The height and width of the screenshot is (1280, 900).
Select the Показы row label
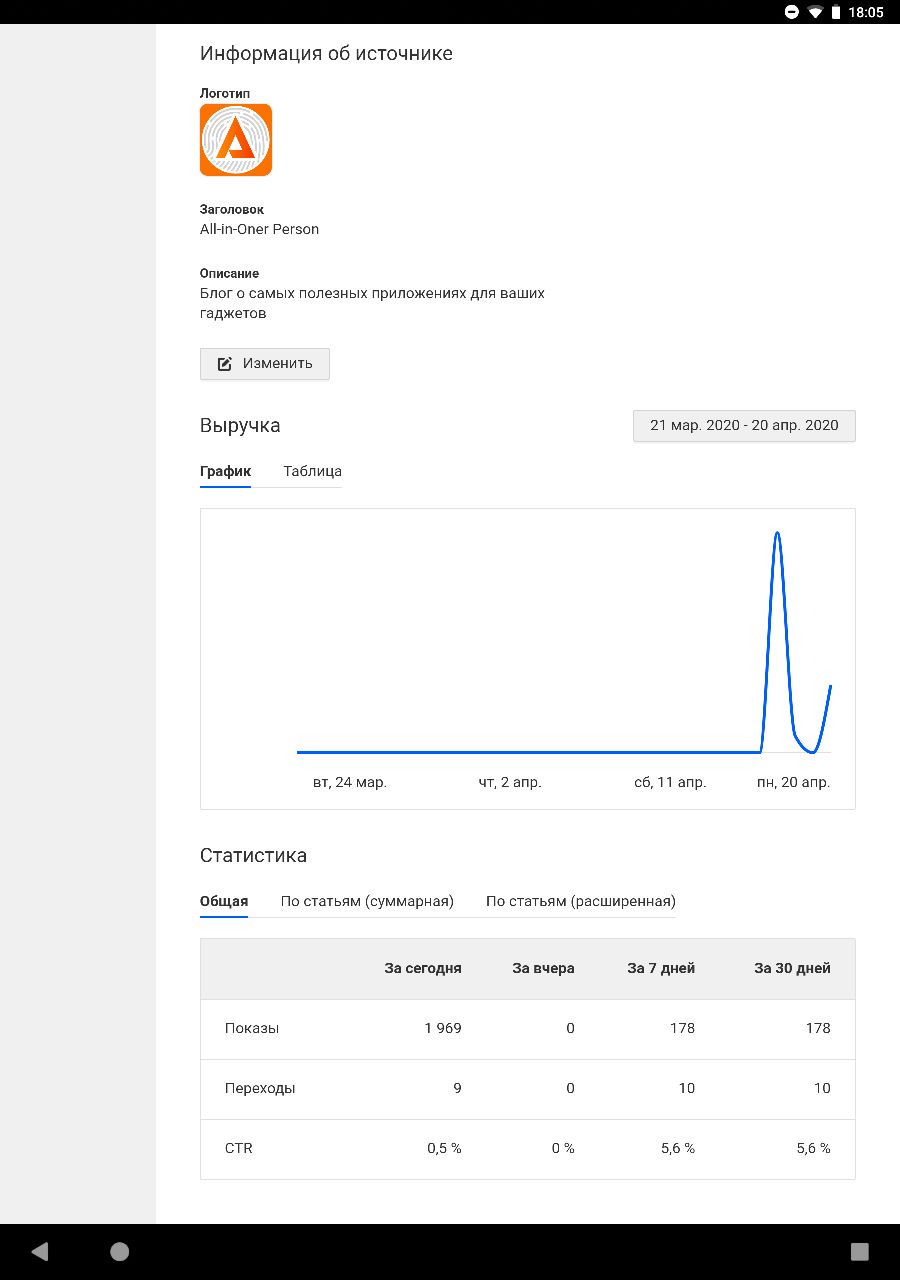pos(252,1028)
